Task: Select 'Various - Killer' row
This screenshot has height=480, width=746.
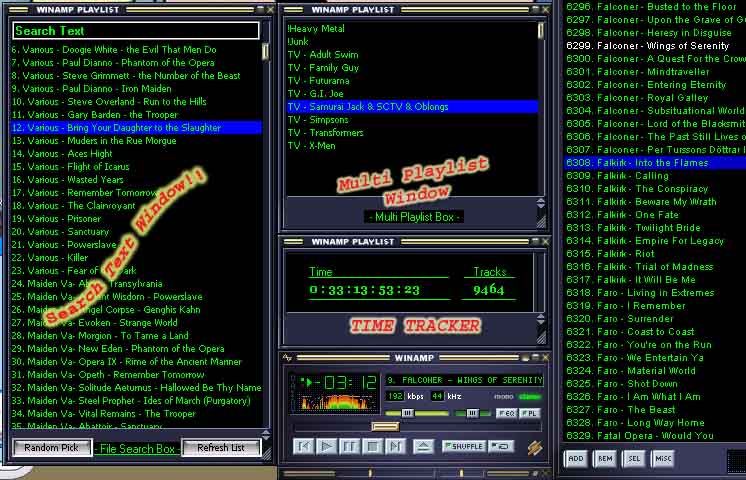Action: (x=136, y=258)
